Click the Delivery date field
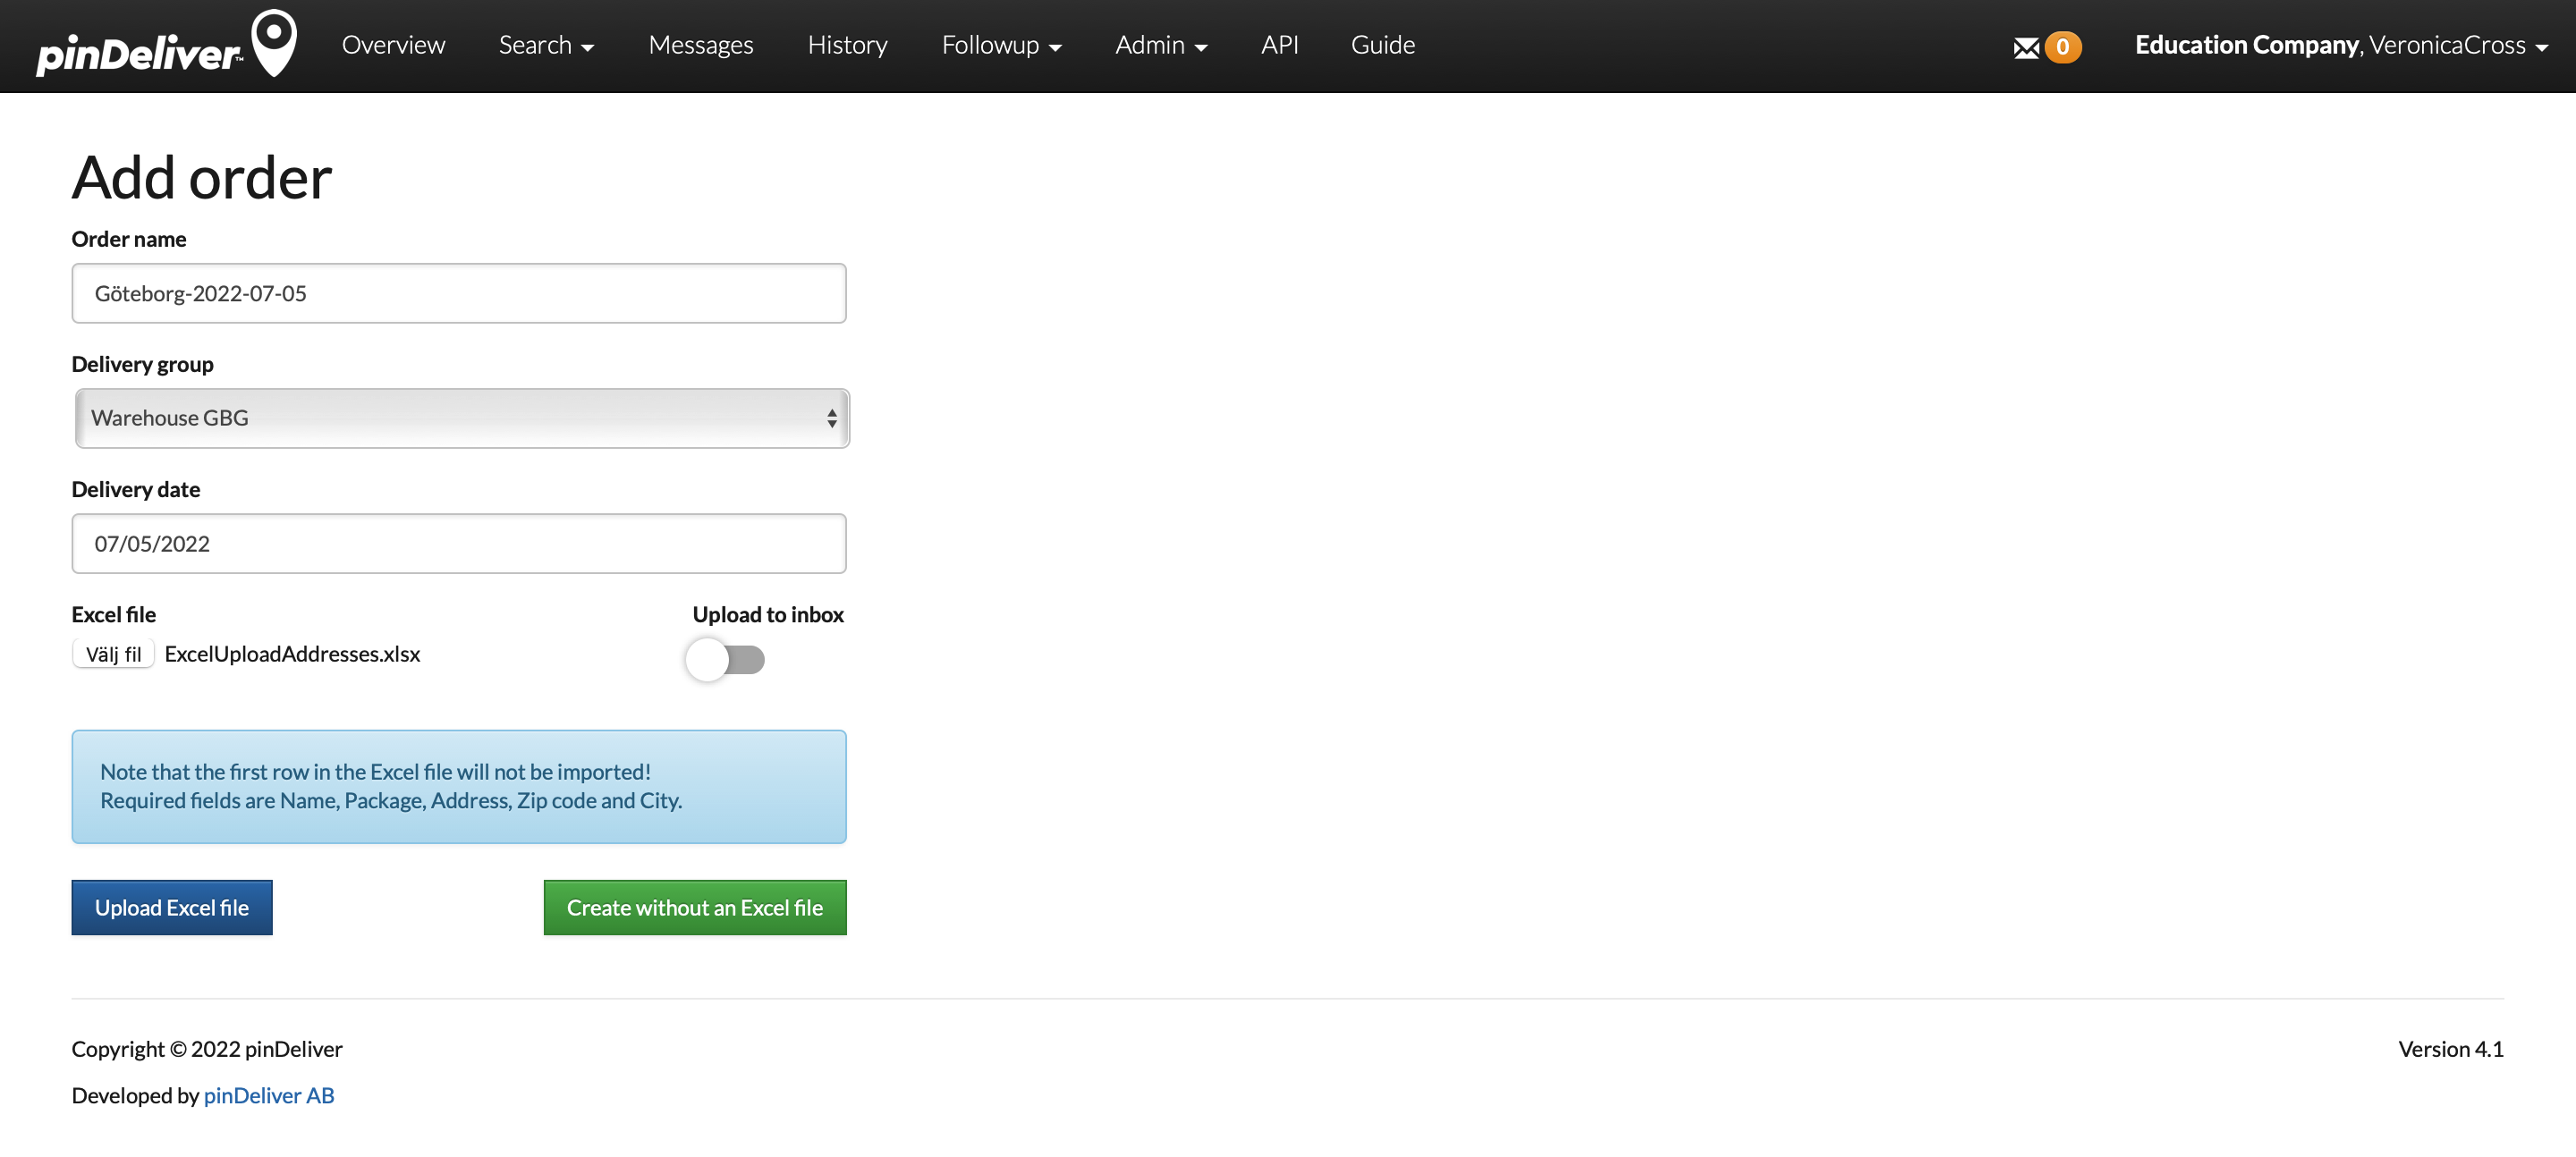This screenshot has height=1157, width=2576. click(x=459, y=544)
